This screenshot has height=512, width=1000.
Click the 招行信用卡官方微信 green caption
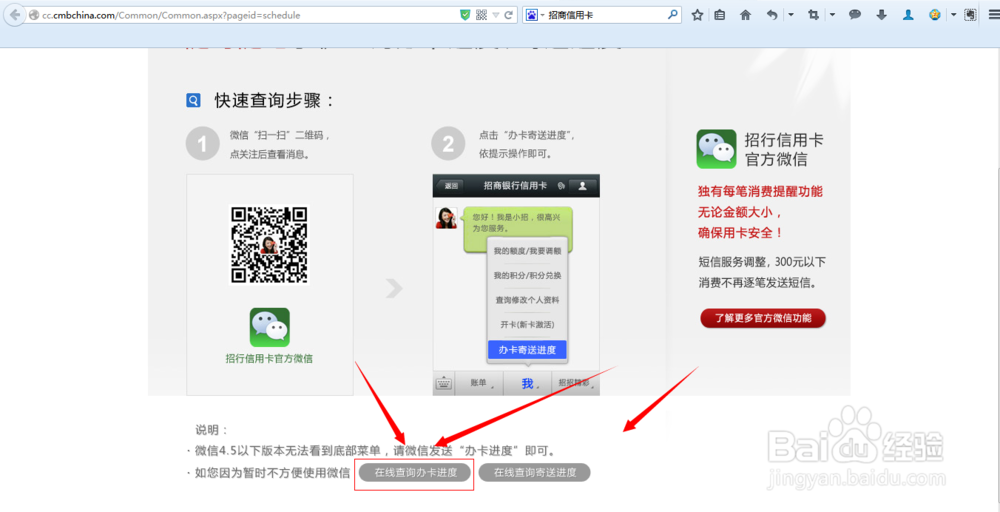click(x=269, y=359)
